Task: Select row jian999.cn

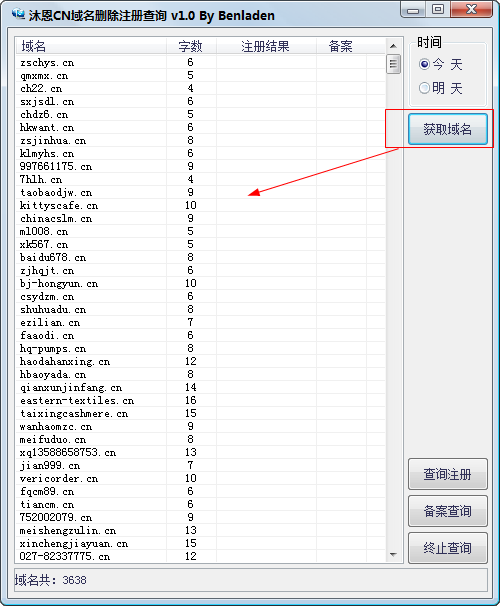Action: pos(201,465)
